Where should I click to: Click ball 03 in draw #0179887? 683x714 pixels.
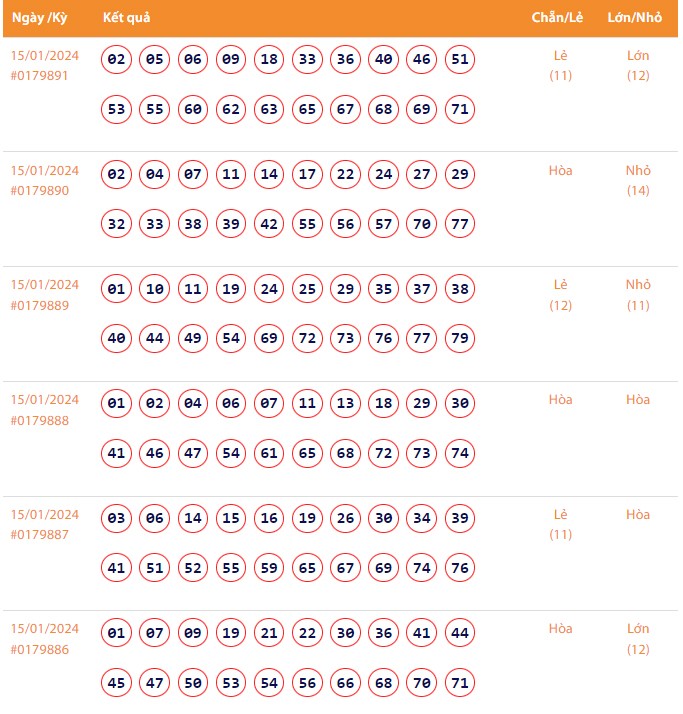(x=117, y=519)
